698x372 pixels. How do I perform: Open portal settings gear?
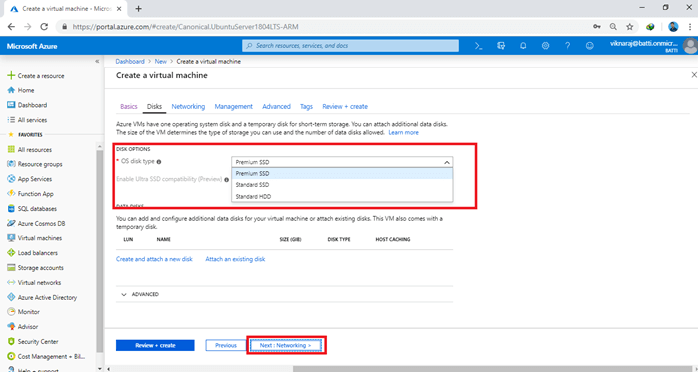pyautogui.click(x=545, y=46)
